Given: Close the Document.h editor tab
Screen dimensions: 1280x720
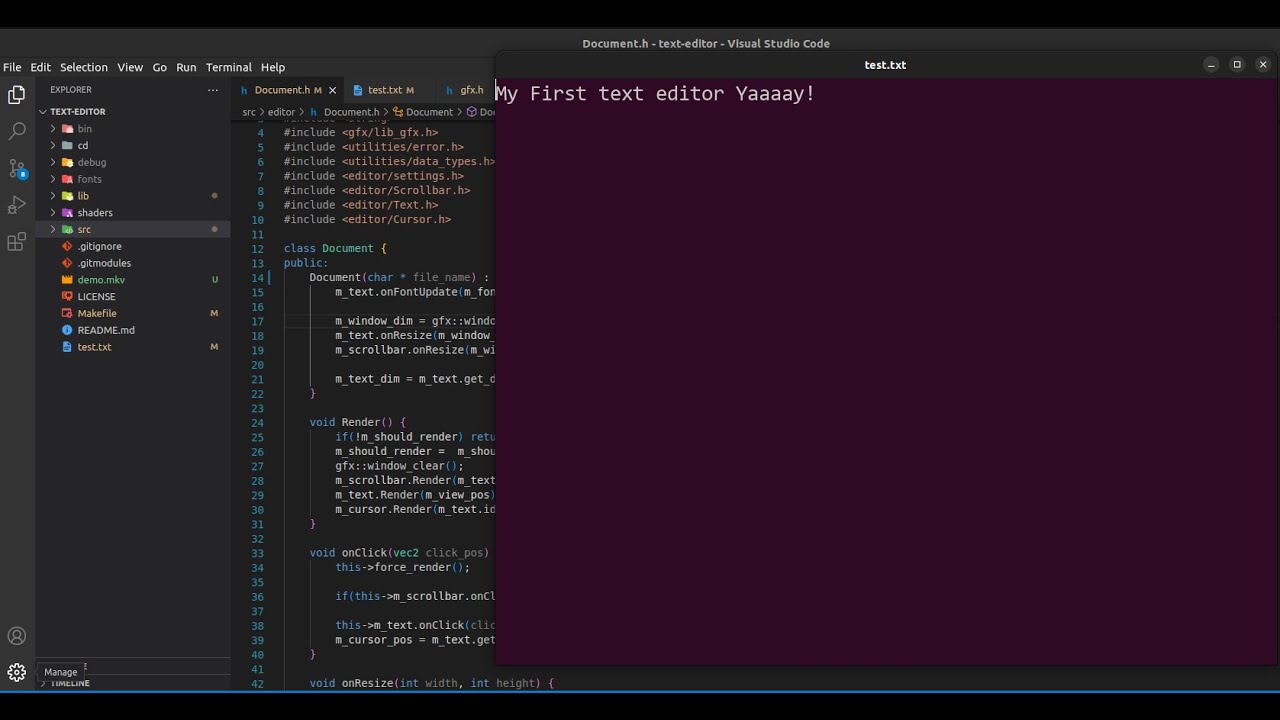Looking at the screenshot, I should coord(333,90).
